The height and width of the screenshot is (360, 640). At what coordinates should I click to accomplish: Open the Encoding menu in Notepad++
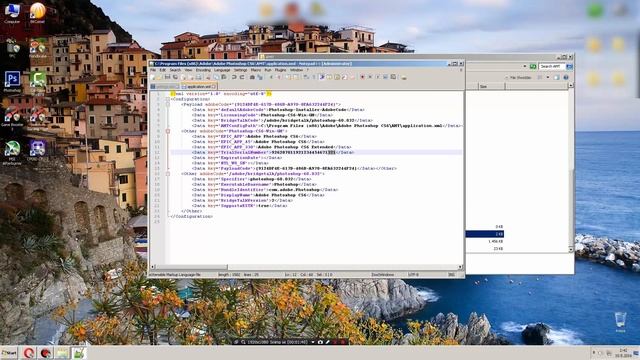(203, 70)
